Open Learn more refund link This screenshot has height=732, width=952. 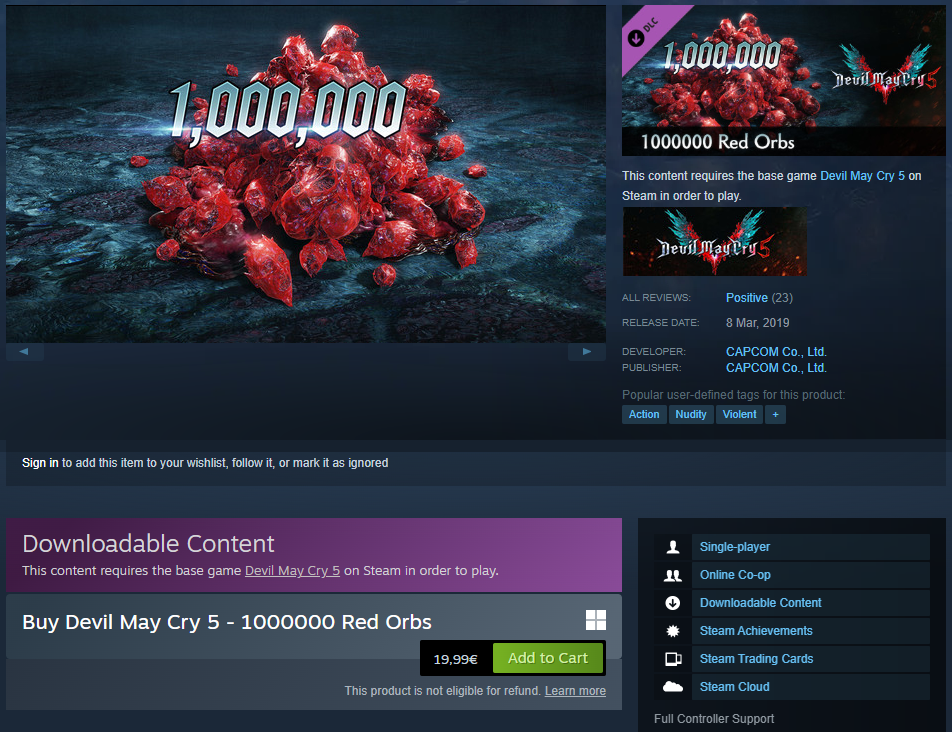(x=575, y=691)
